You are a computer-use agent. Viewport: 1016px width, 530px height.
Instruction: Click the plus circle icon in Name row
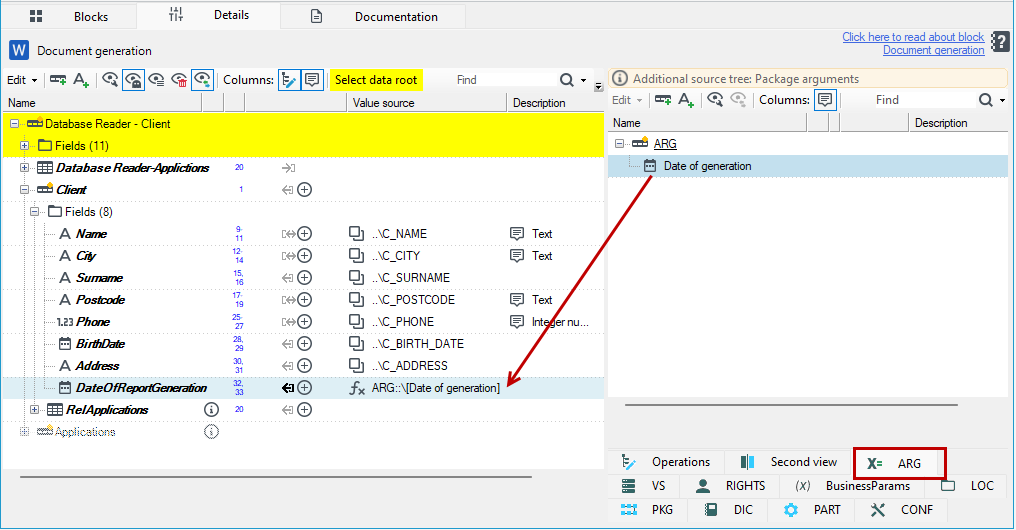point(305,233)
